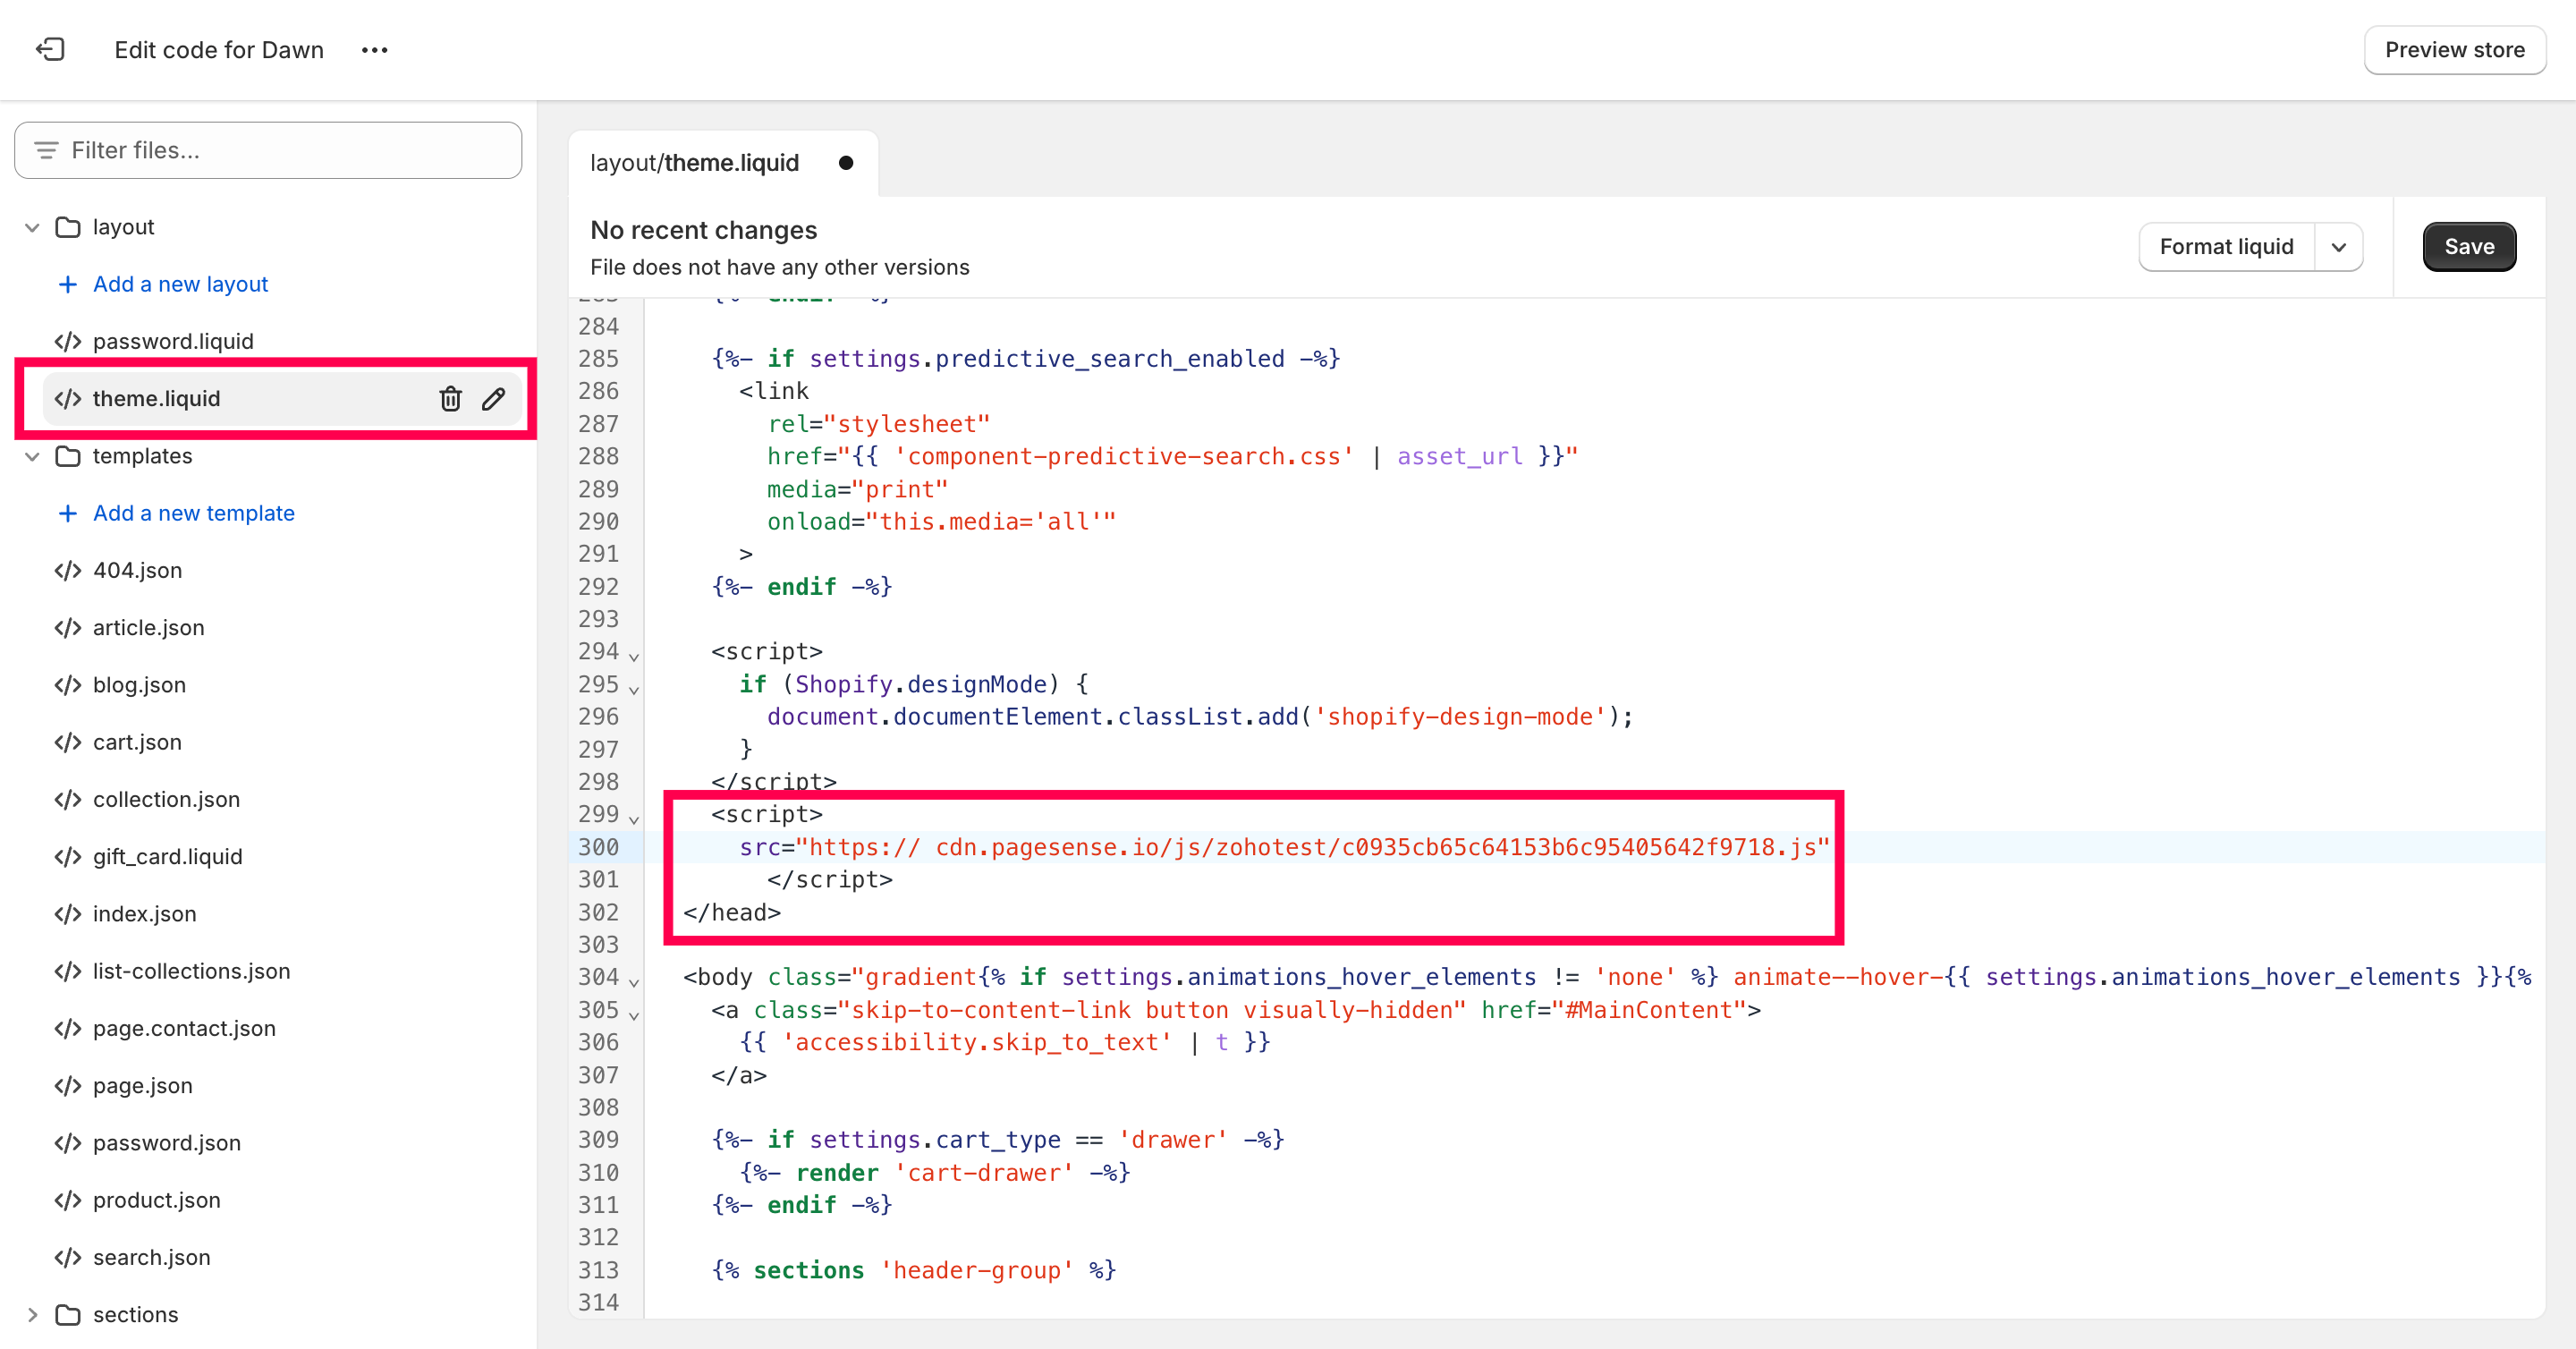Click into the Filter files input
The height and width of the screenshot is (1349, 2576).
tap(290, 150)
